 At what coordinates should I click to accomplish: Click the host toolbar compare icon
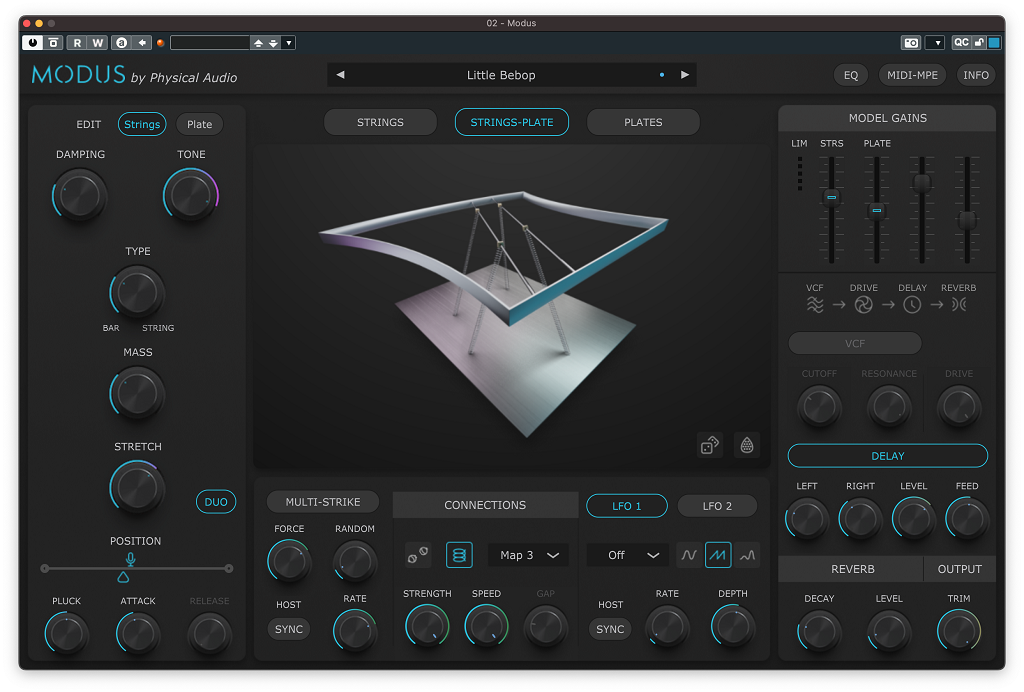pyautogui.click(x=121, y=42)
